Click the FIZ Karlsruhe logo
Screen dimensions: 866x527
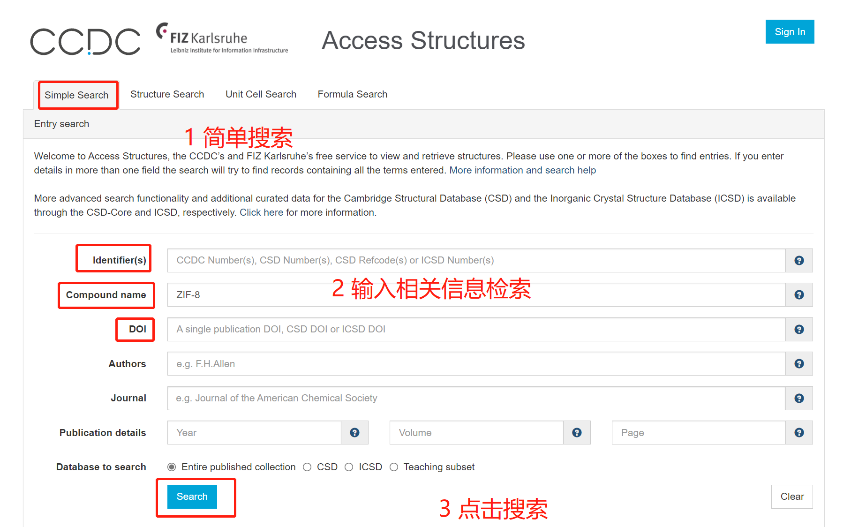click(222, 38)
